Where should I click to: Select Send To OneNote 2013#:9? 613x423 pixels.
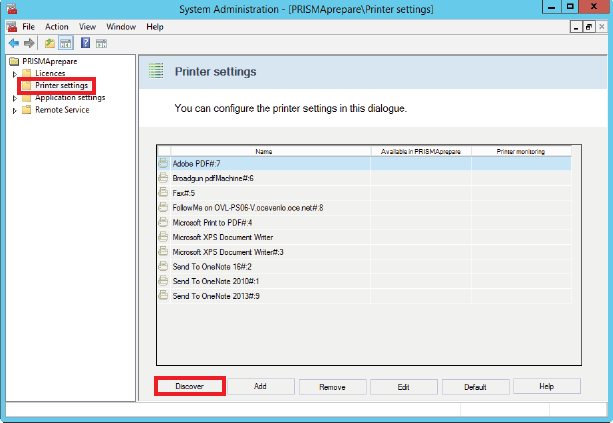[364, 296]
